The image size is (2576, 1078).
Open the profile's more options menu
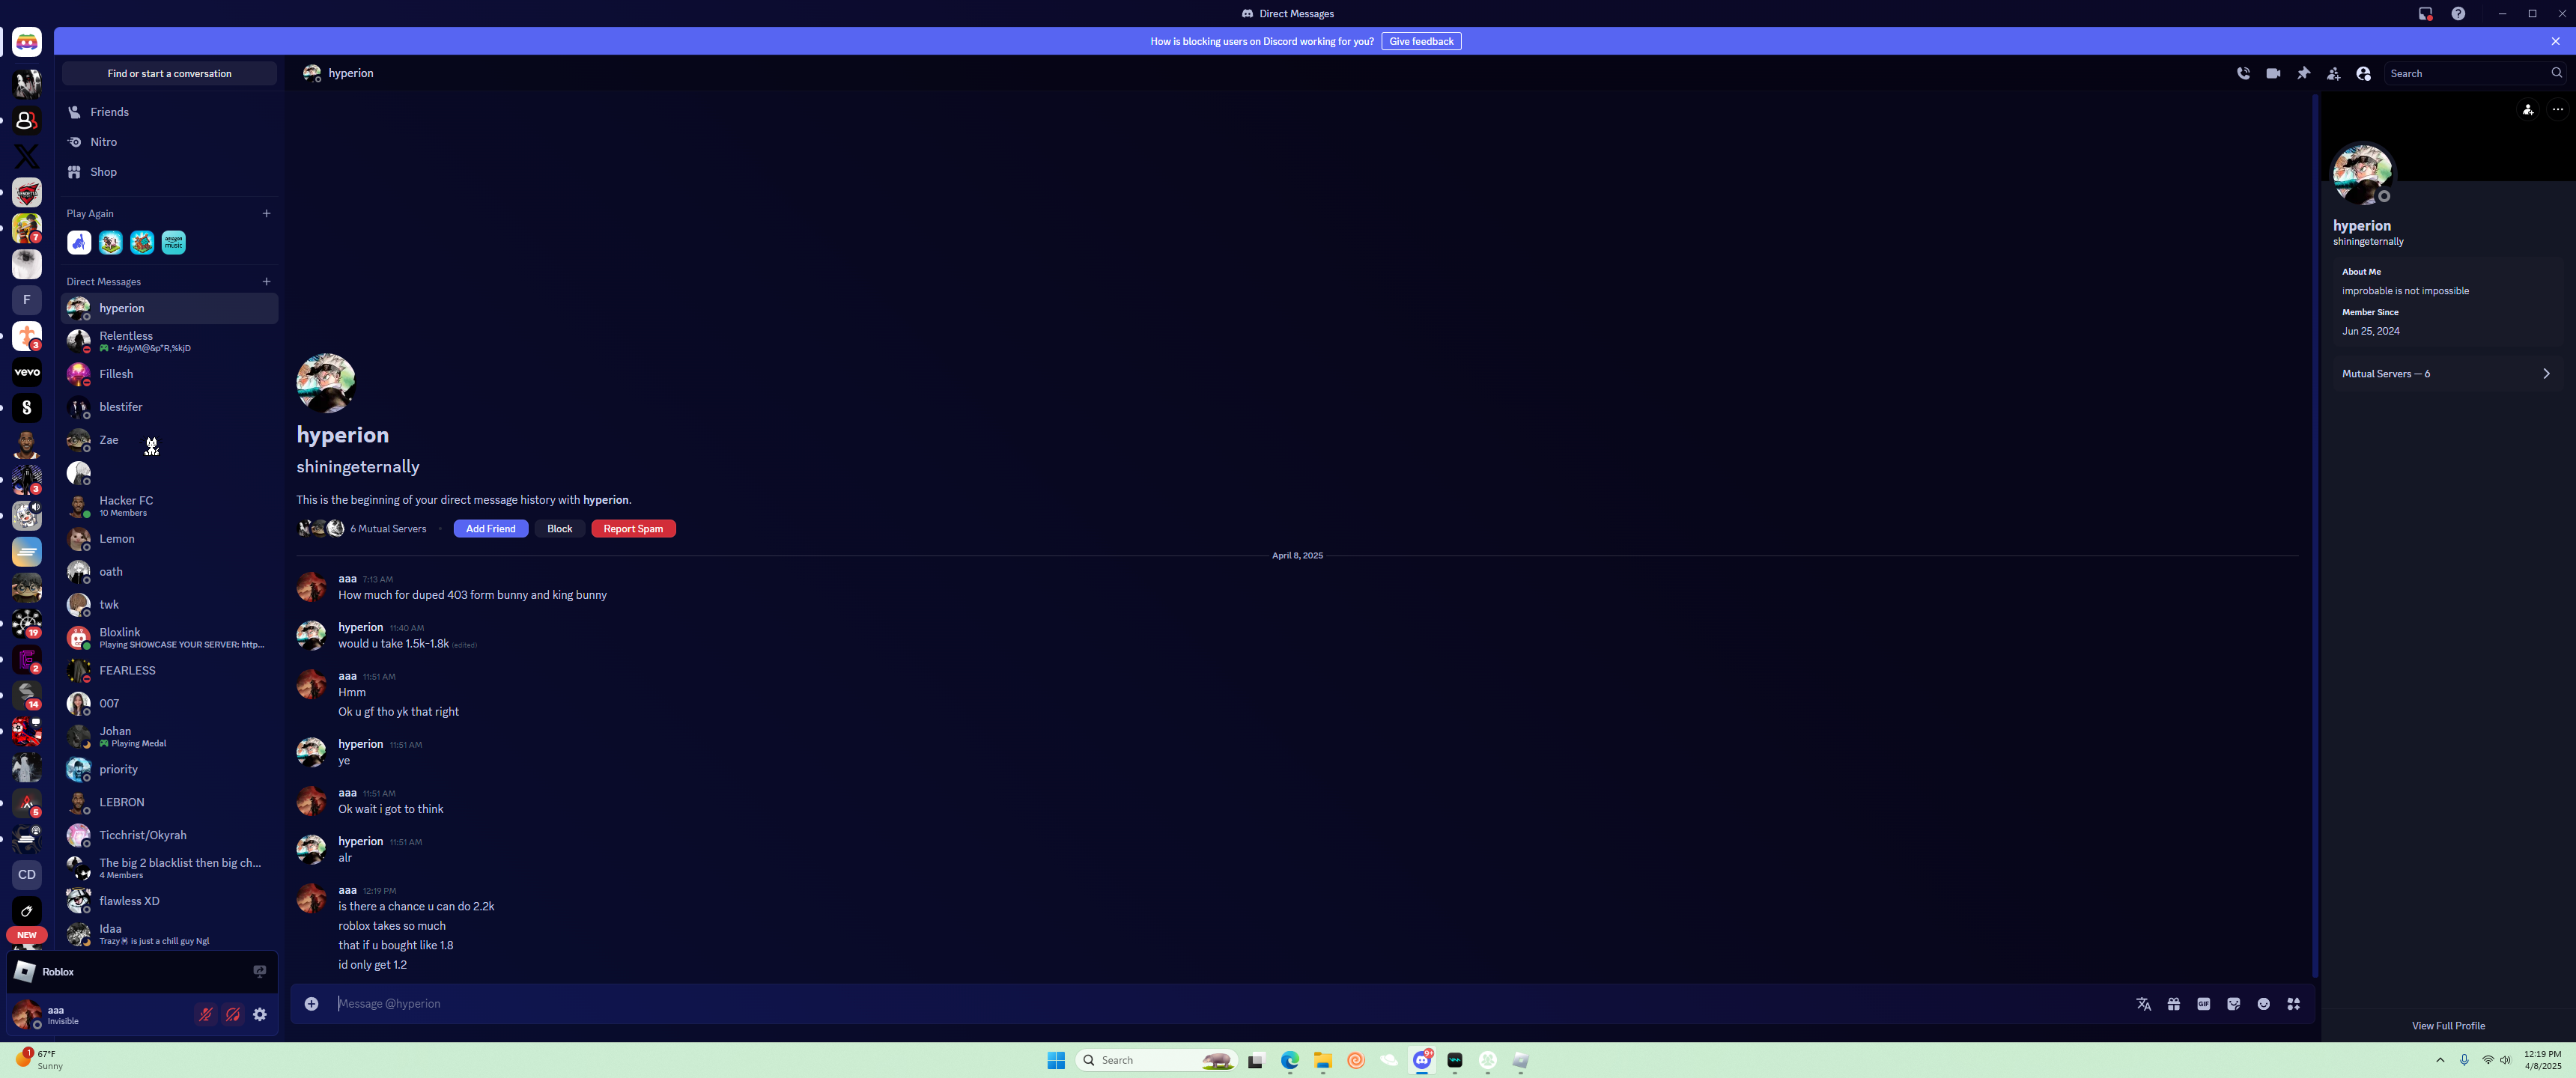coord(2557,109)
